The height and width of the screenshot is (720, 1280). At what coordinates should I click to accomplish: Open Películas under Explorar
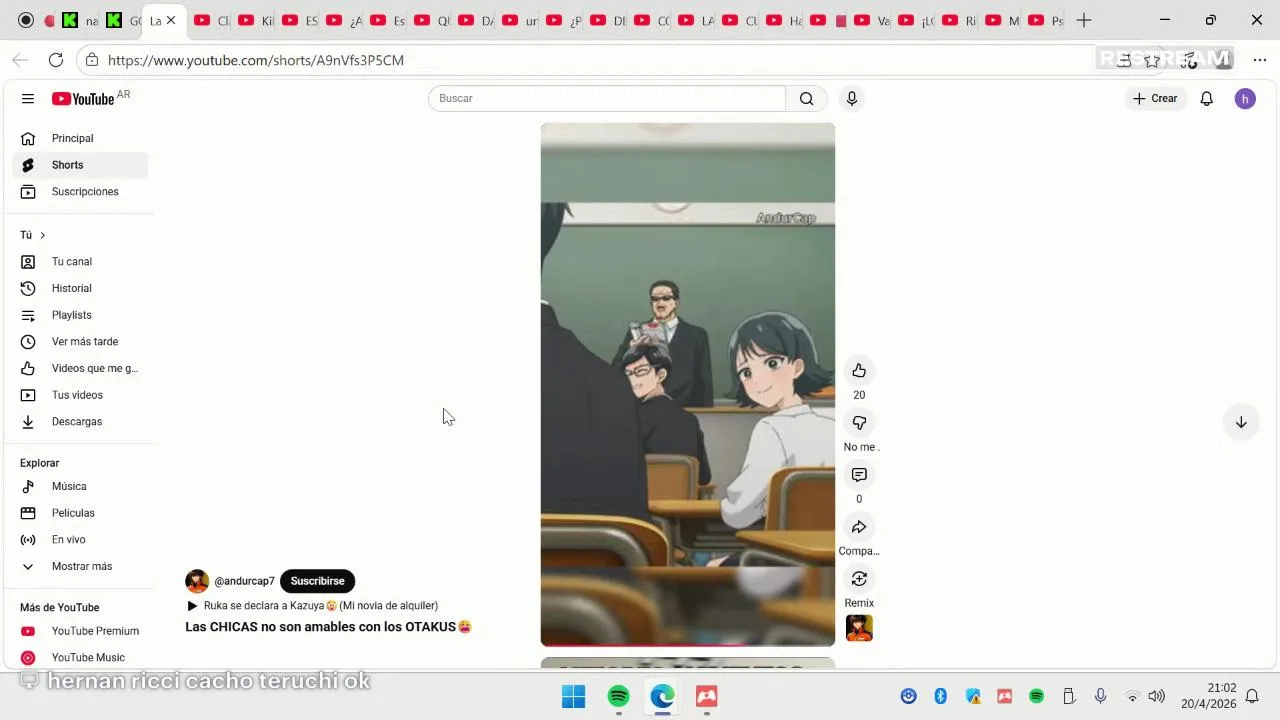pyautogui.click(x=80, y=513)
